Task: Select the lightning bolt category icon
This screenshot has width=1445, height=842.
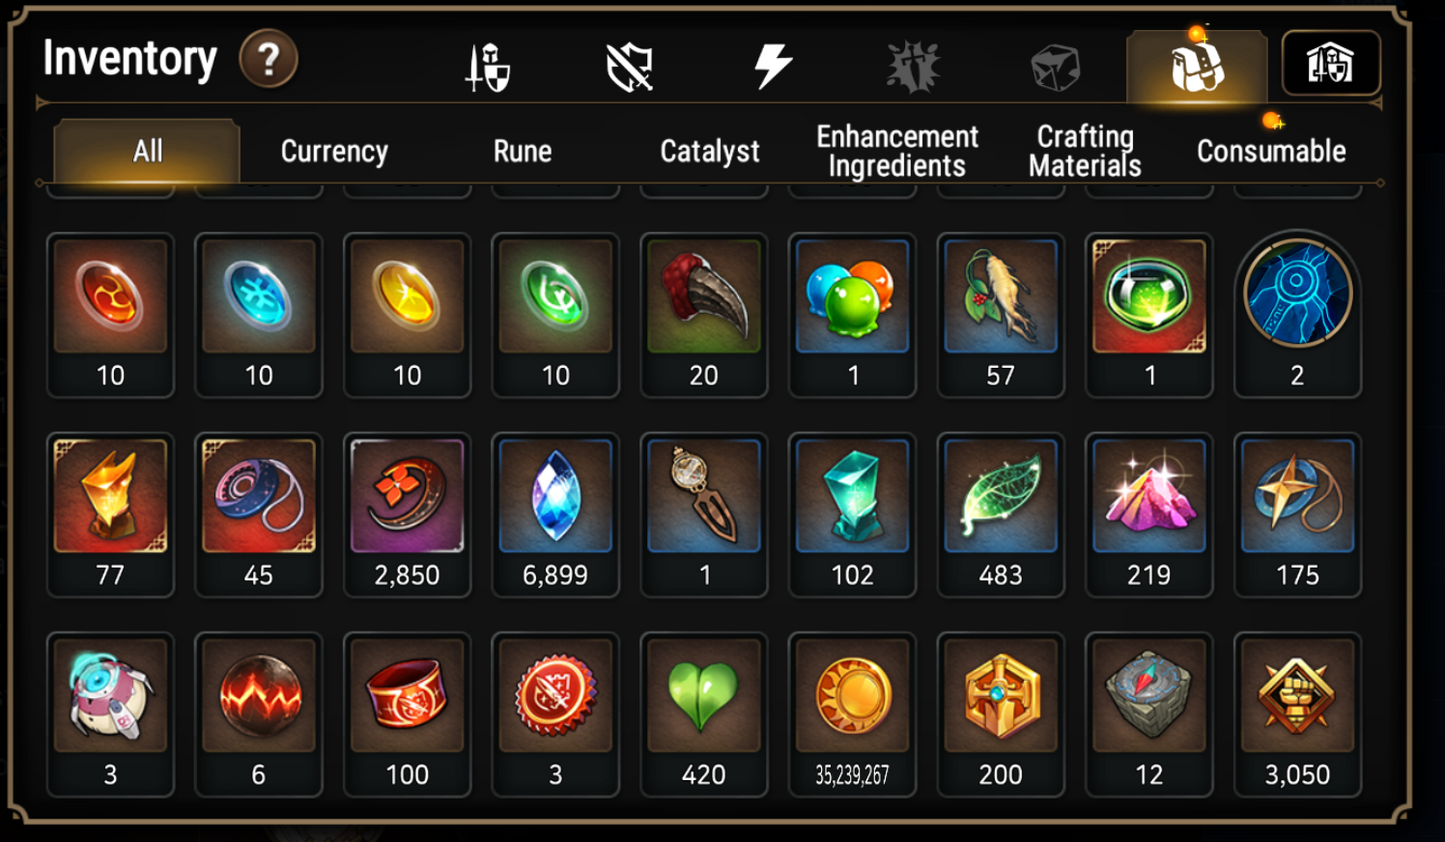Action: click(x=772, y=66)
